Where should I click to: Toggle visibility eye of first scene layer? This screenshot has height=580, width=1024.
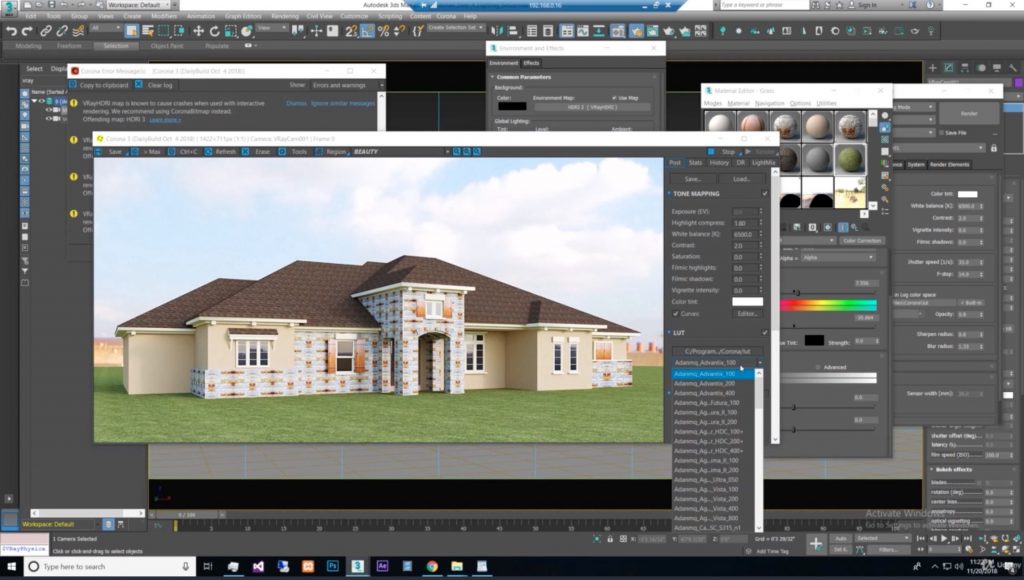point(41,101)
